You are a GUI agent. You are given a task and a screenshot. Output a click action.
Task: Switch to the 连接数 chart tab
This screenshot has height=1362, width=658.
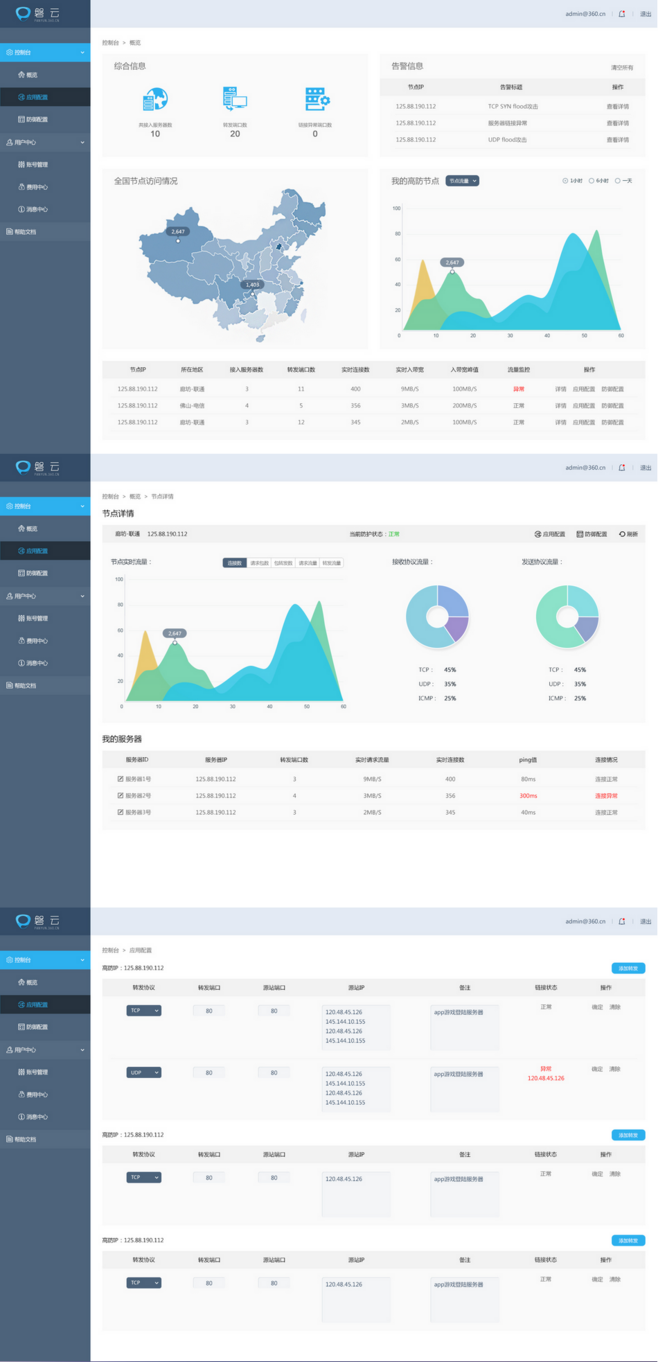pos(234,563)
